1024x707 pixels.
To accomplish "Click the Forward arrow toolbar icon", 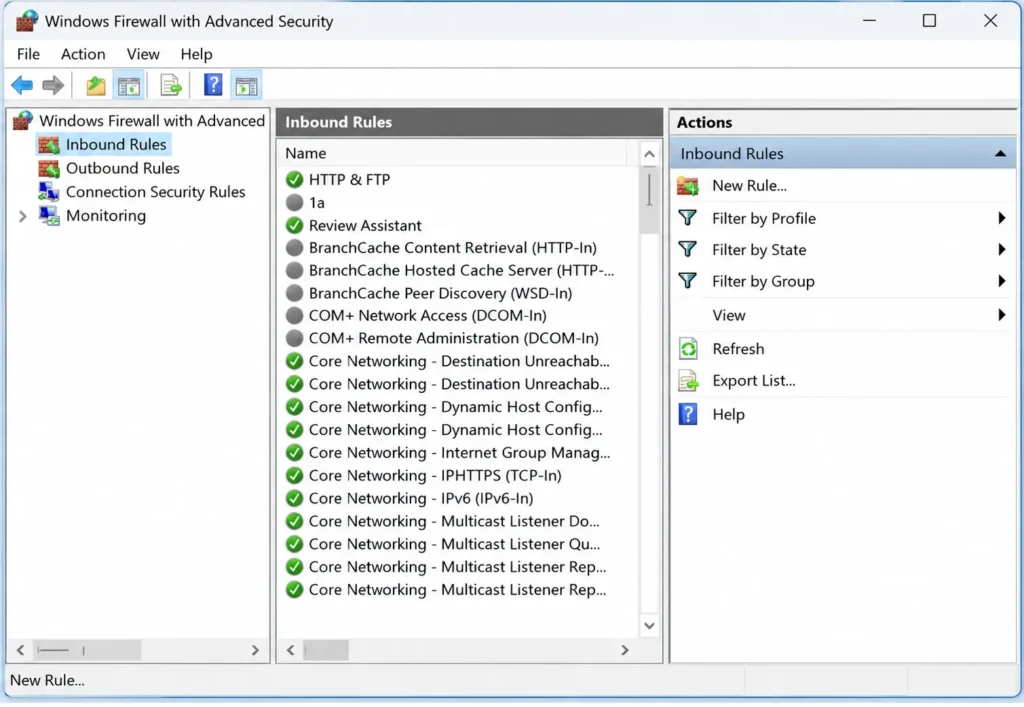I will point(53,85).
